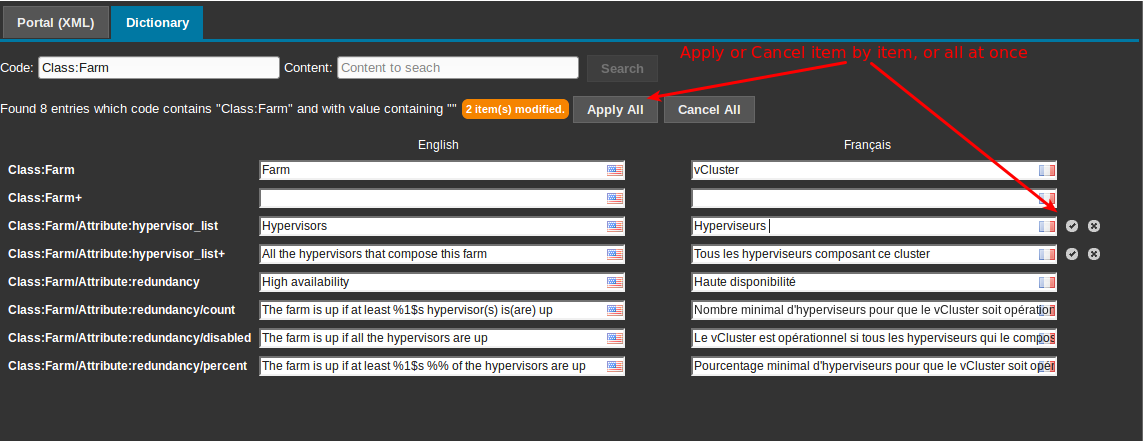
Task: Apply the modified Hyperviseurs translation with the checkmark
Action: click(1072, 226)
